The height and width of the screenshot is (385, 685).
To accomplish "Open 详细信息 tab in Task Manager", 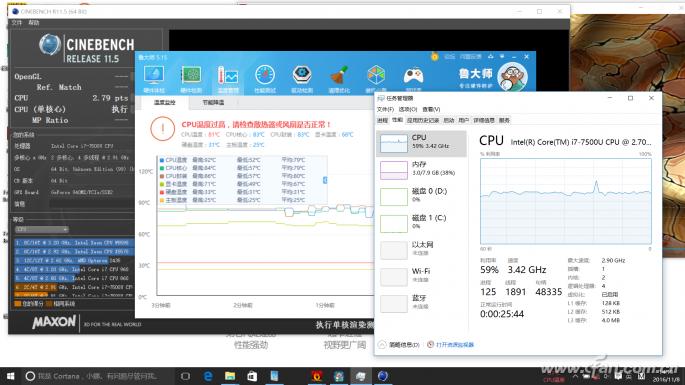I will click(484, 120).
